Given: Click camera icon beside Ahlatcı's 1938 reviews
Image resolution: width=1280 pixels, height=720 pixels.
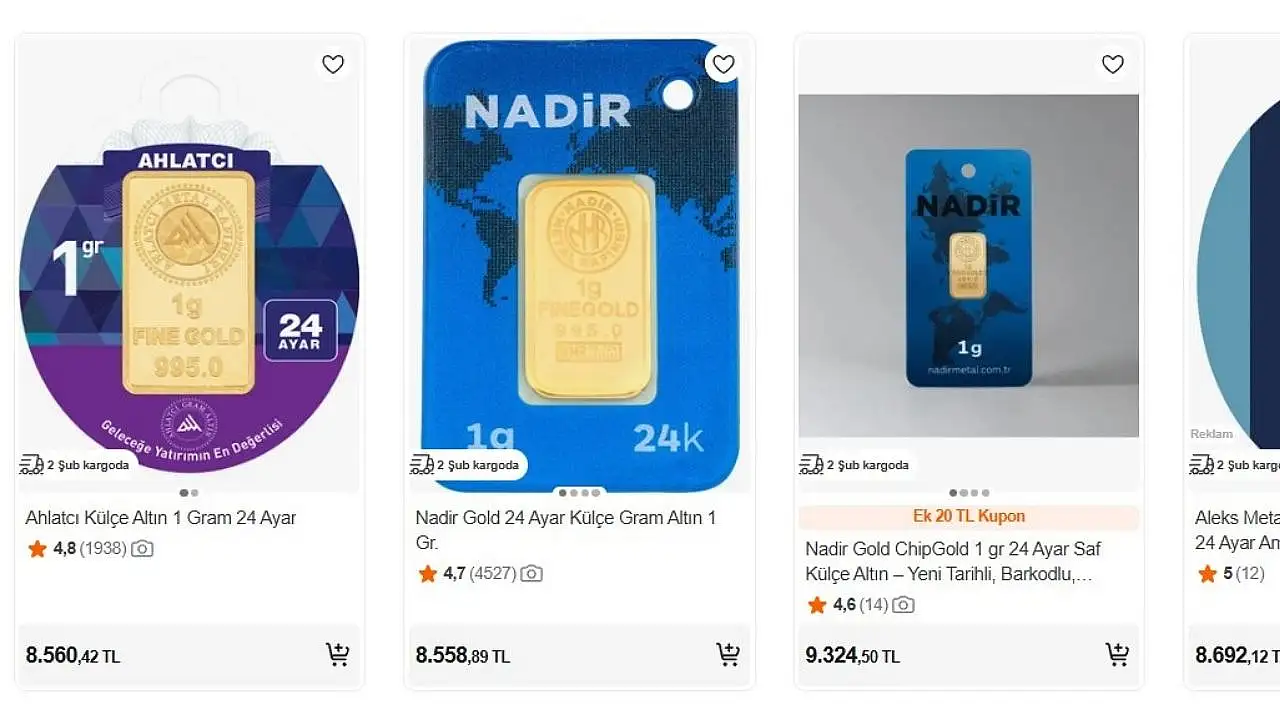Looking at the screenshot, I should [143, 549].
